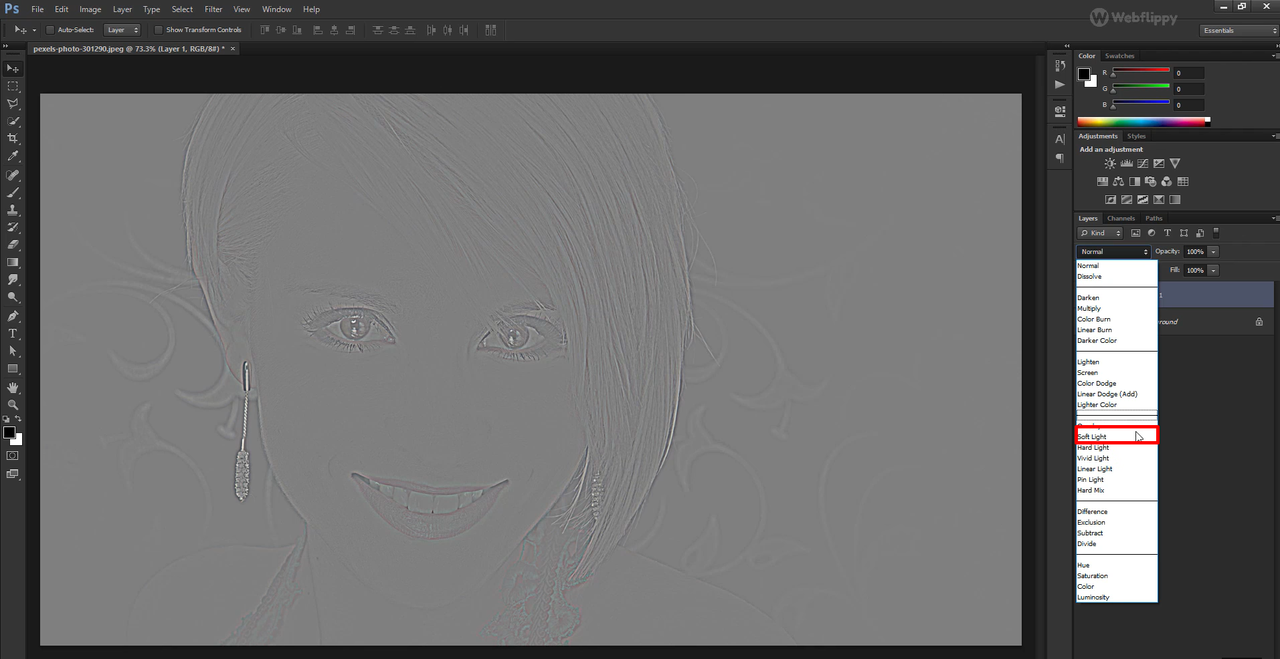Screen dimensions: 1280x659
Task: Open the Window menu
Action: [x=277, y=9]
